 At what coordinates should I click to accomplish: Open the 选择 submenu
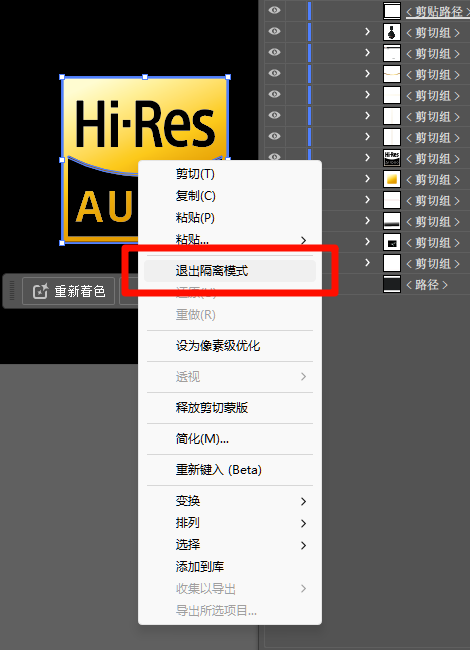pyautogui.click(x=230, y=545)
